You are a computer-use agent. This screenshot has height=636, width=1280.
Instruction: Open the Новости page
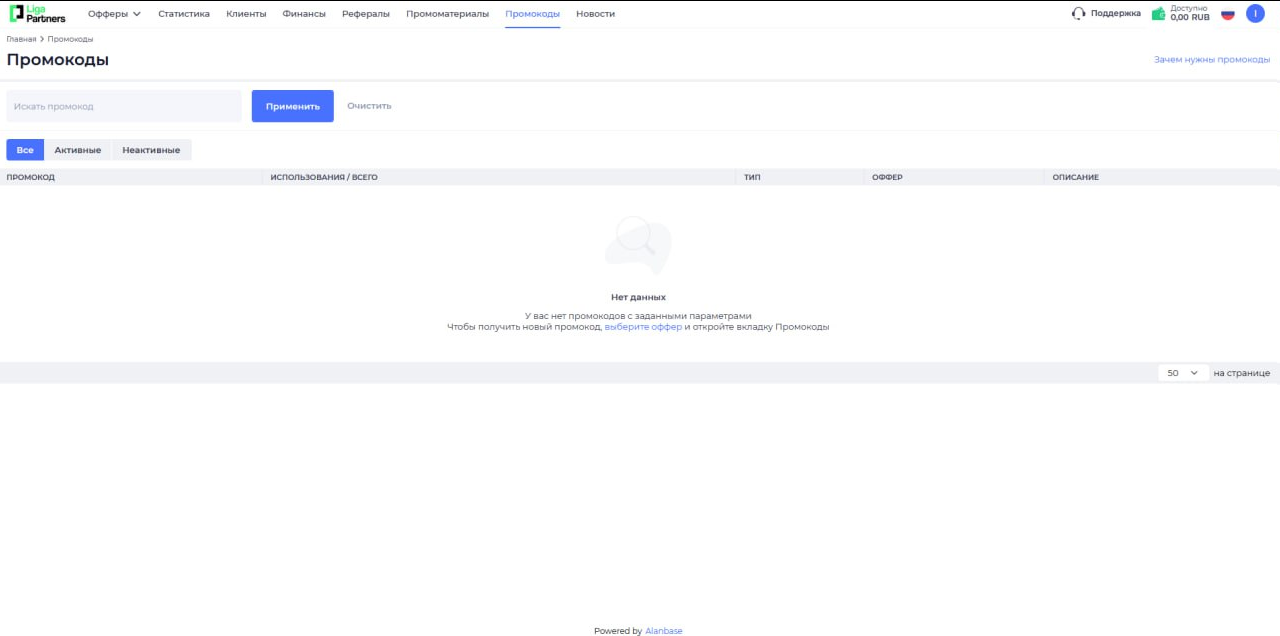click(595, 14)
